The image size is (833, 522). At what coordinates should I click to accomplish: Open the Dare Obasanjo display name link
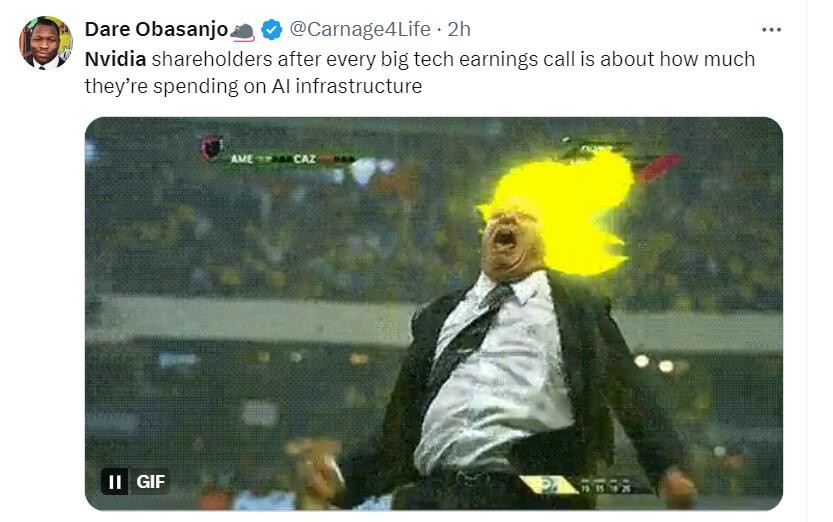[156, 29]
